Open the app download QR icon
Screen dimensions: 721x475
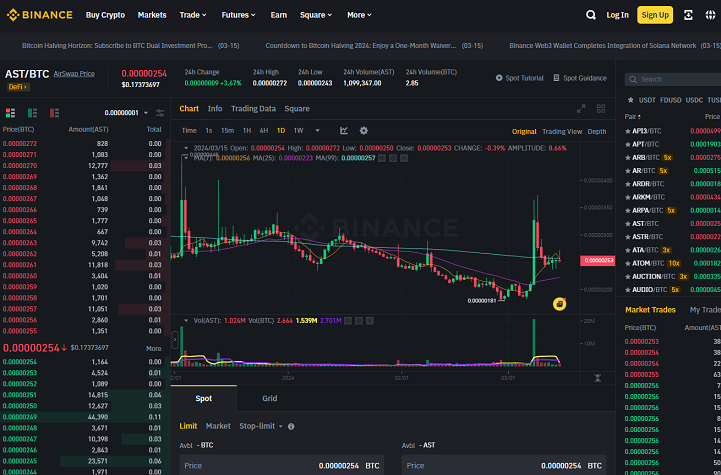click(x=688, y=15)
